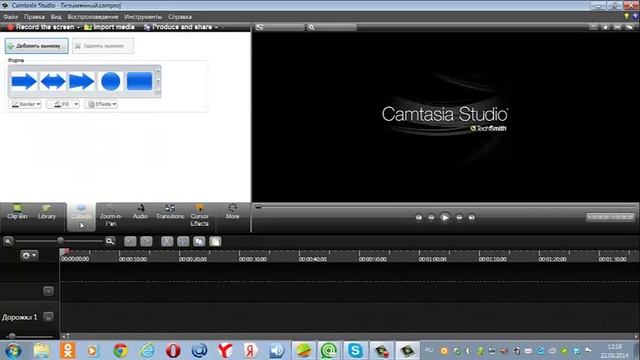Click the timeline Paste tool
The width and height of the screenshot is (640, 360).
pos(215,241)
